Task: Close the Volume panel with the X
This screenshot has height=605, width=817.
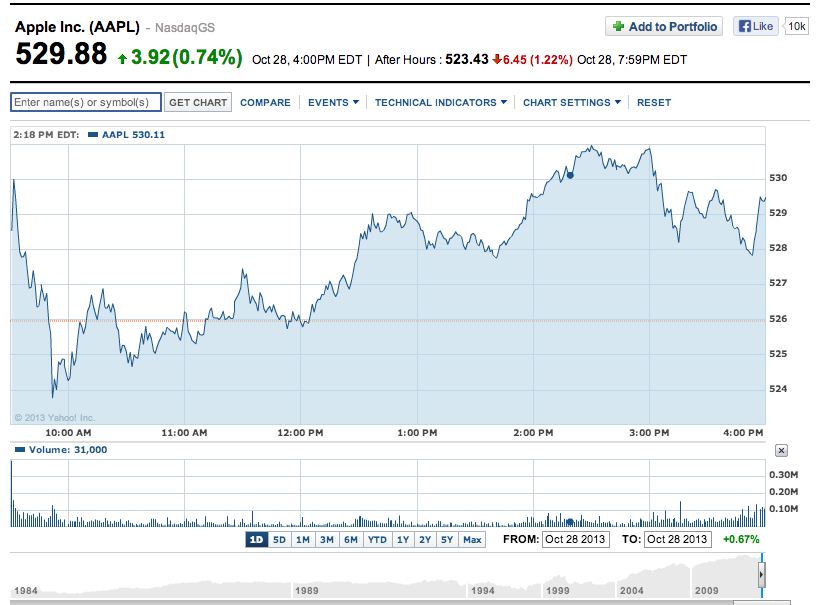Action: (x=781, y=451)
